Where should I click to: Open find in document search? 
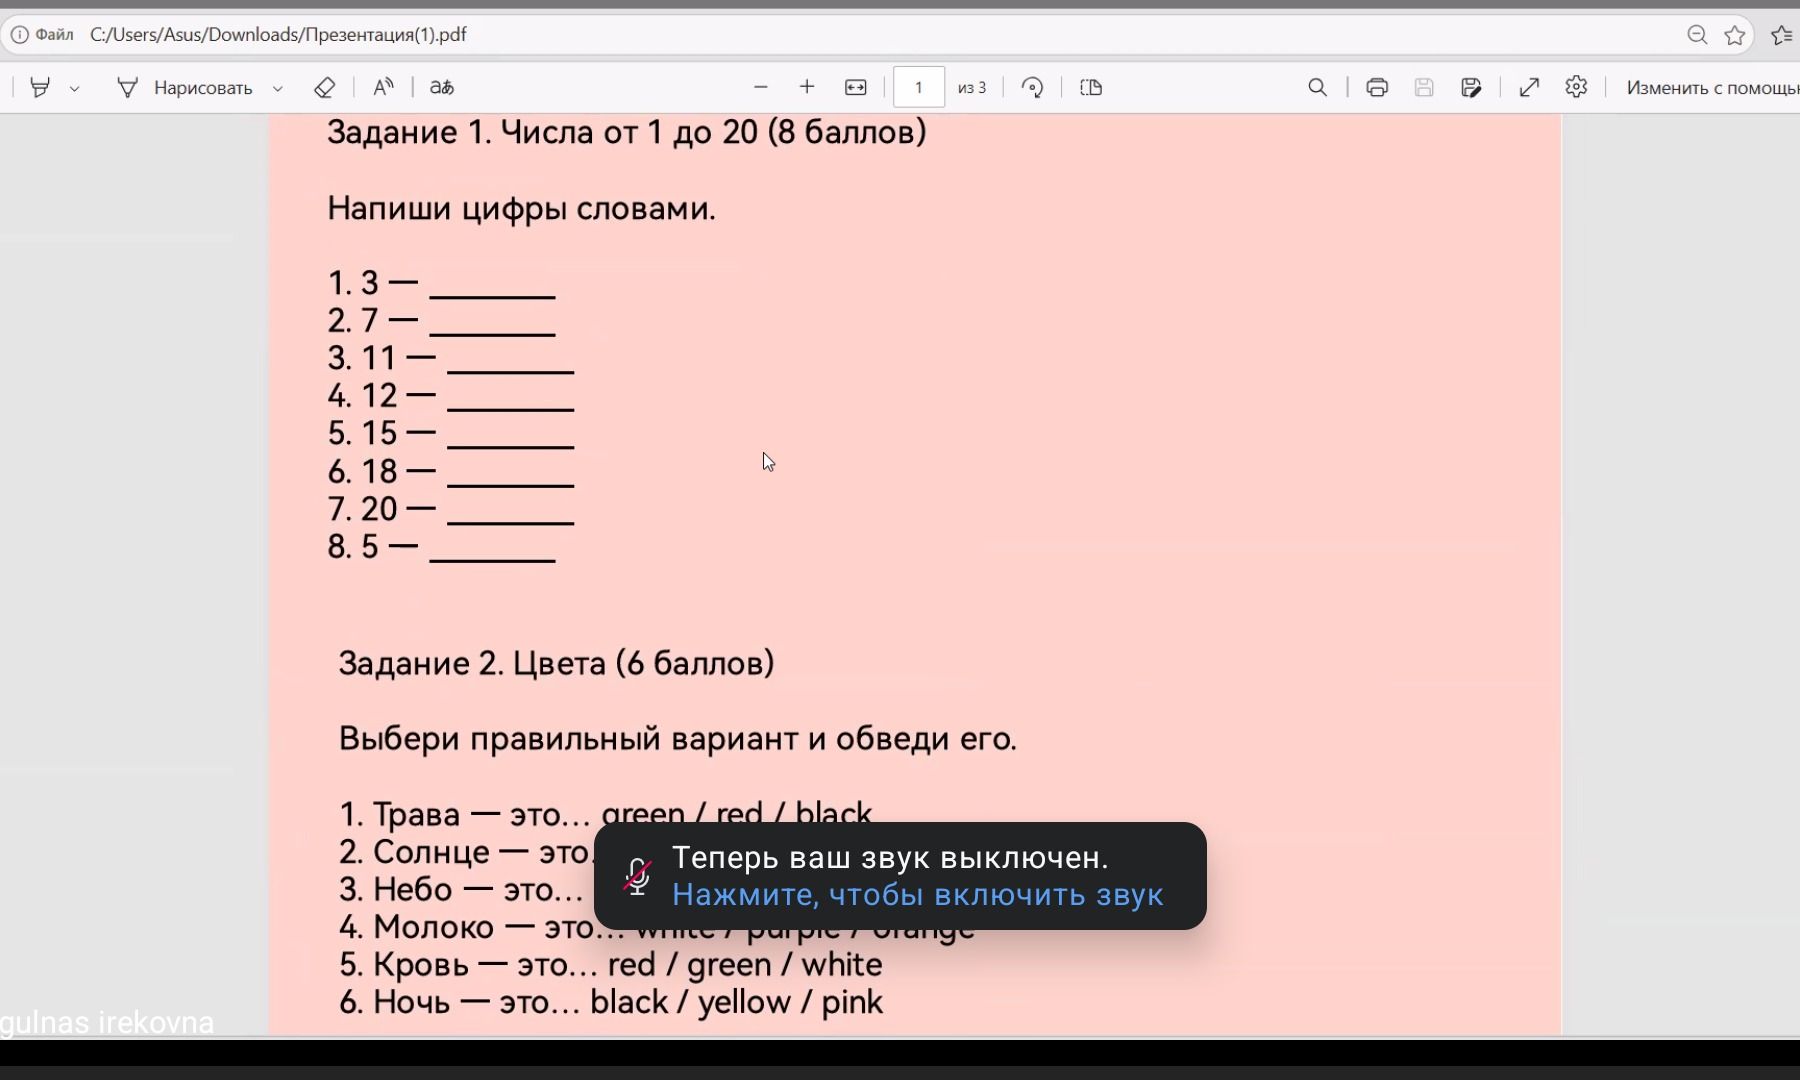[x=1318, y=88]
